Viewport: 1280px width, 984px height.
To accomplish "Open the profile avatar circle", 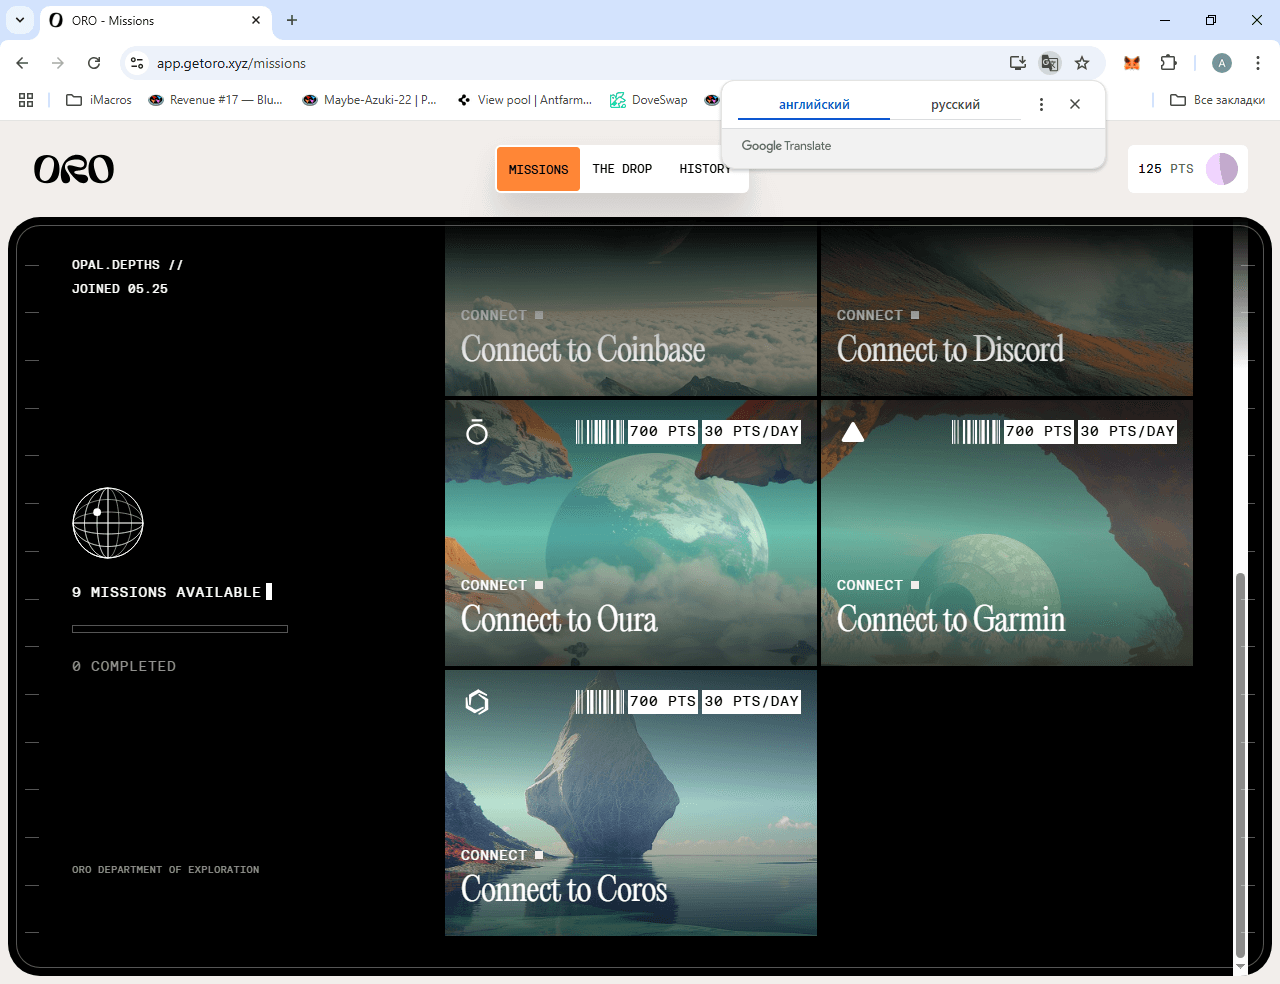I will pyautogui.click(x=1222, y=169).
